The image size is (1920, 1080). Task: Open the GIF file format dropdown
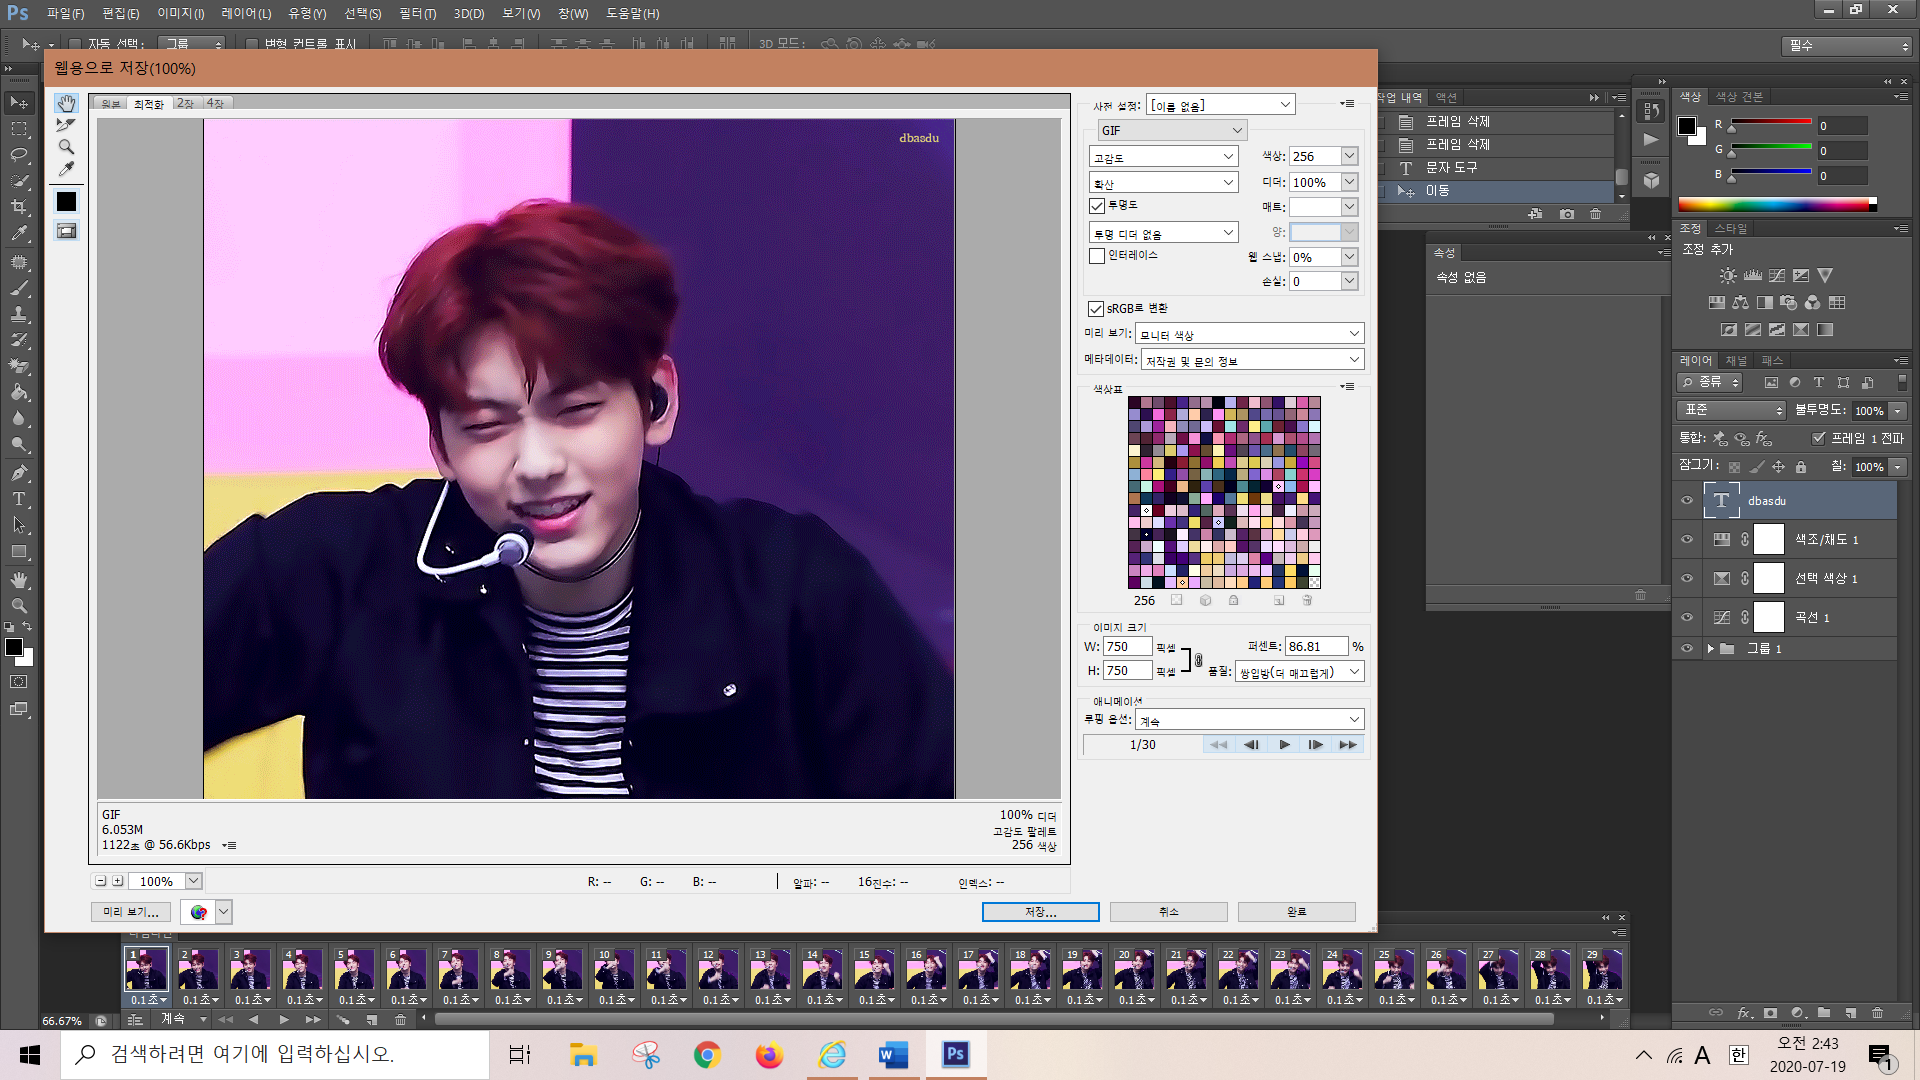click(1171, 131)
